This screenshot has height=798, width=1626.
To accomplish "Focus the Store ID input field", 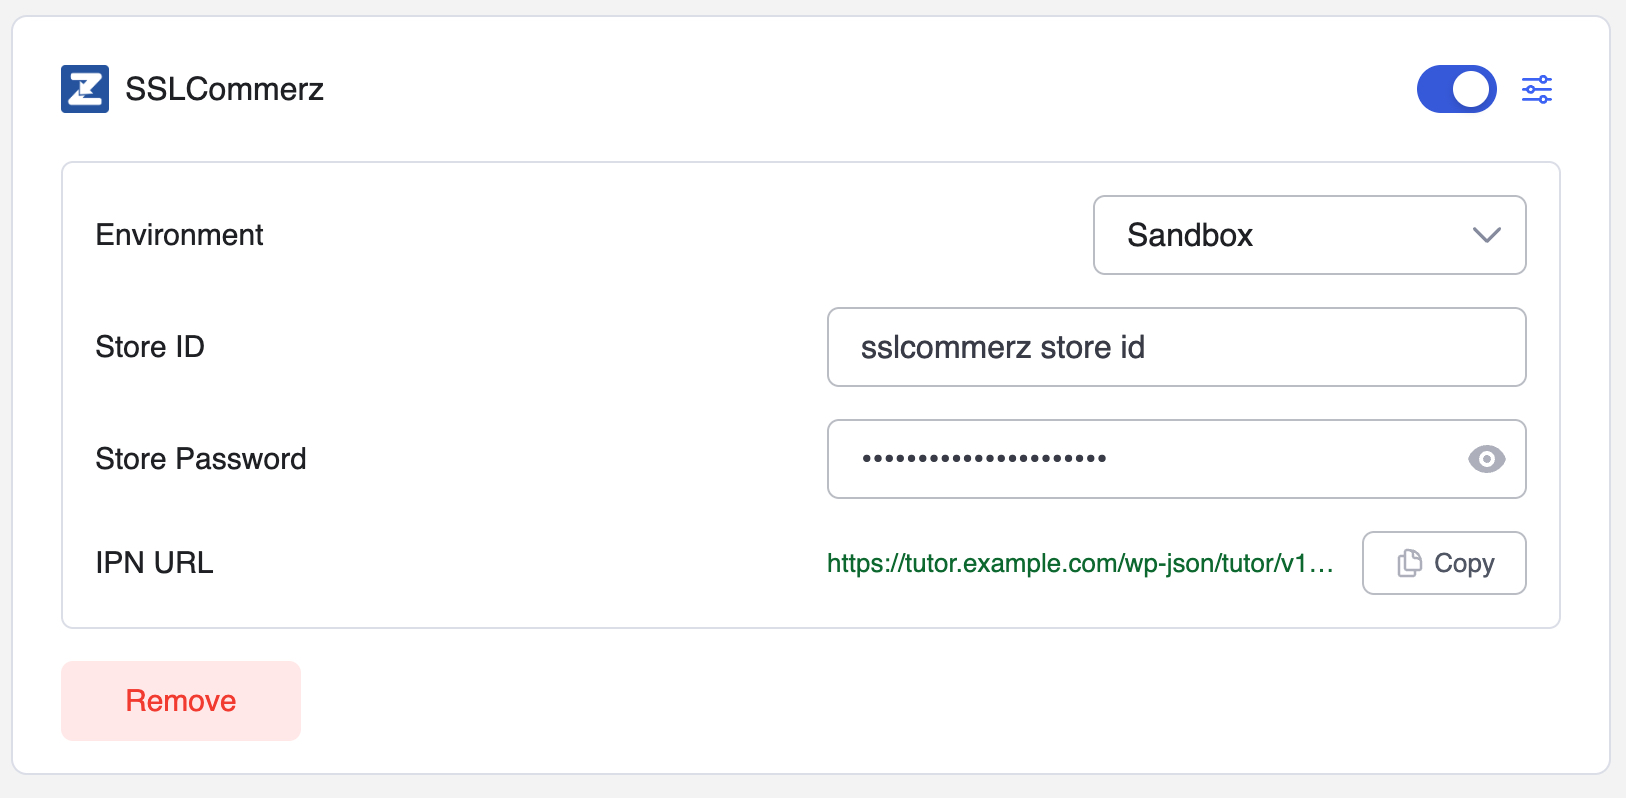I will (x=1176, y=347).
